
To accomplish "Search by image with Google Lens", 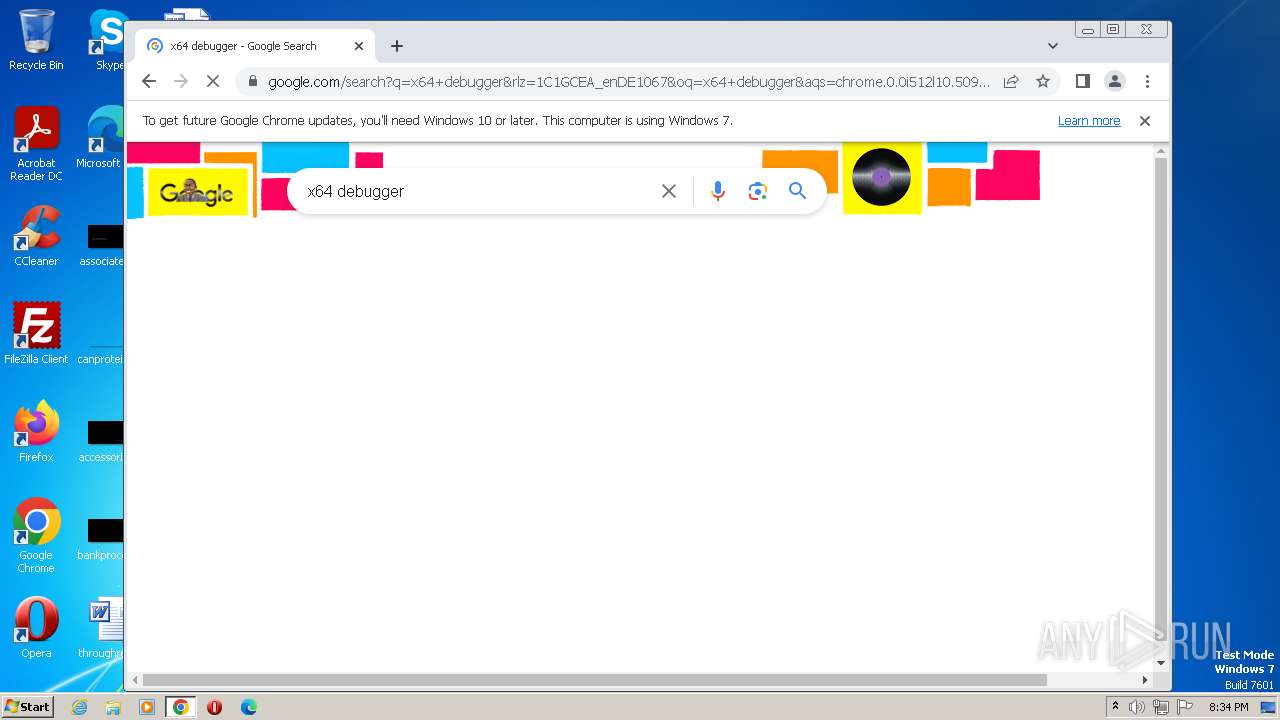I will pyautogui.click(x=757, y=191).
